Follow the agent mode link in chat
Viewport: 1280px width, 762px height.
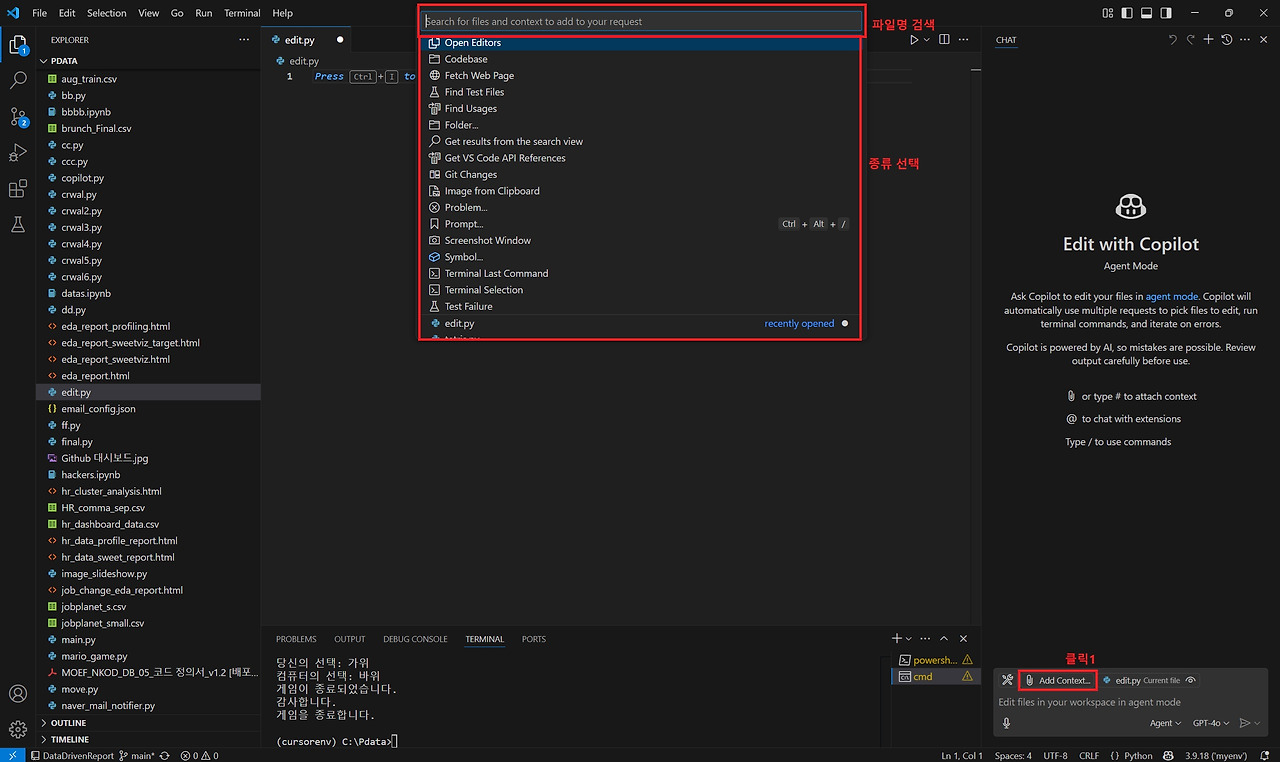pos(1171,297)
